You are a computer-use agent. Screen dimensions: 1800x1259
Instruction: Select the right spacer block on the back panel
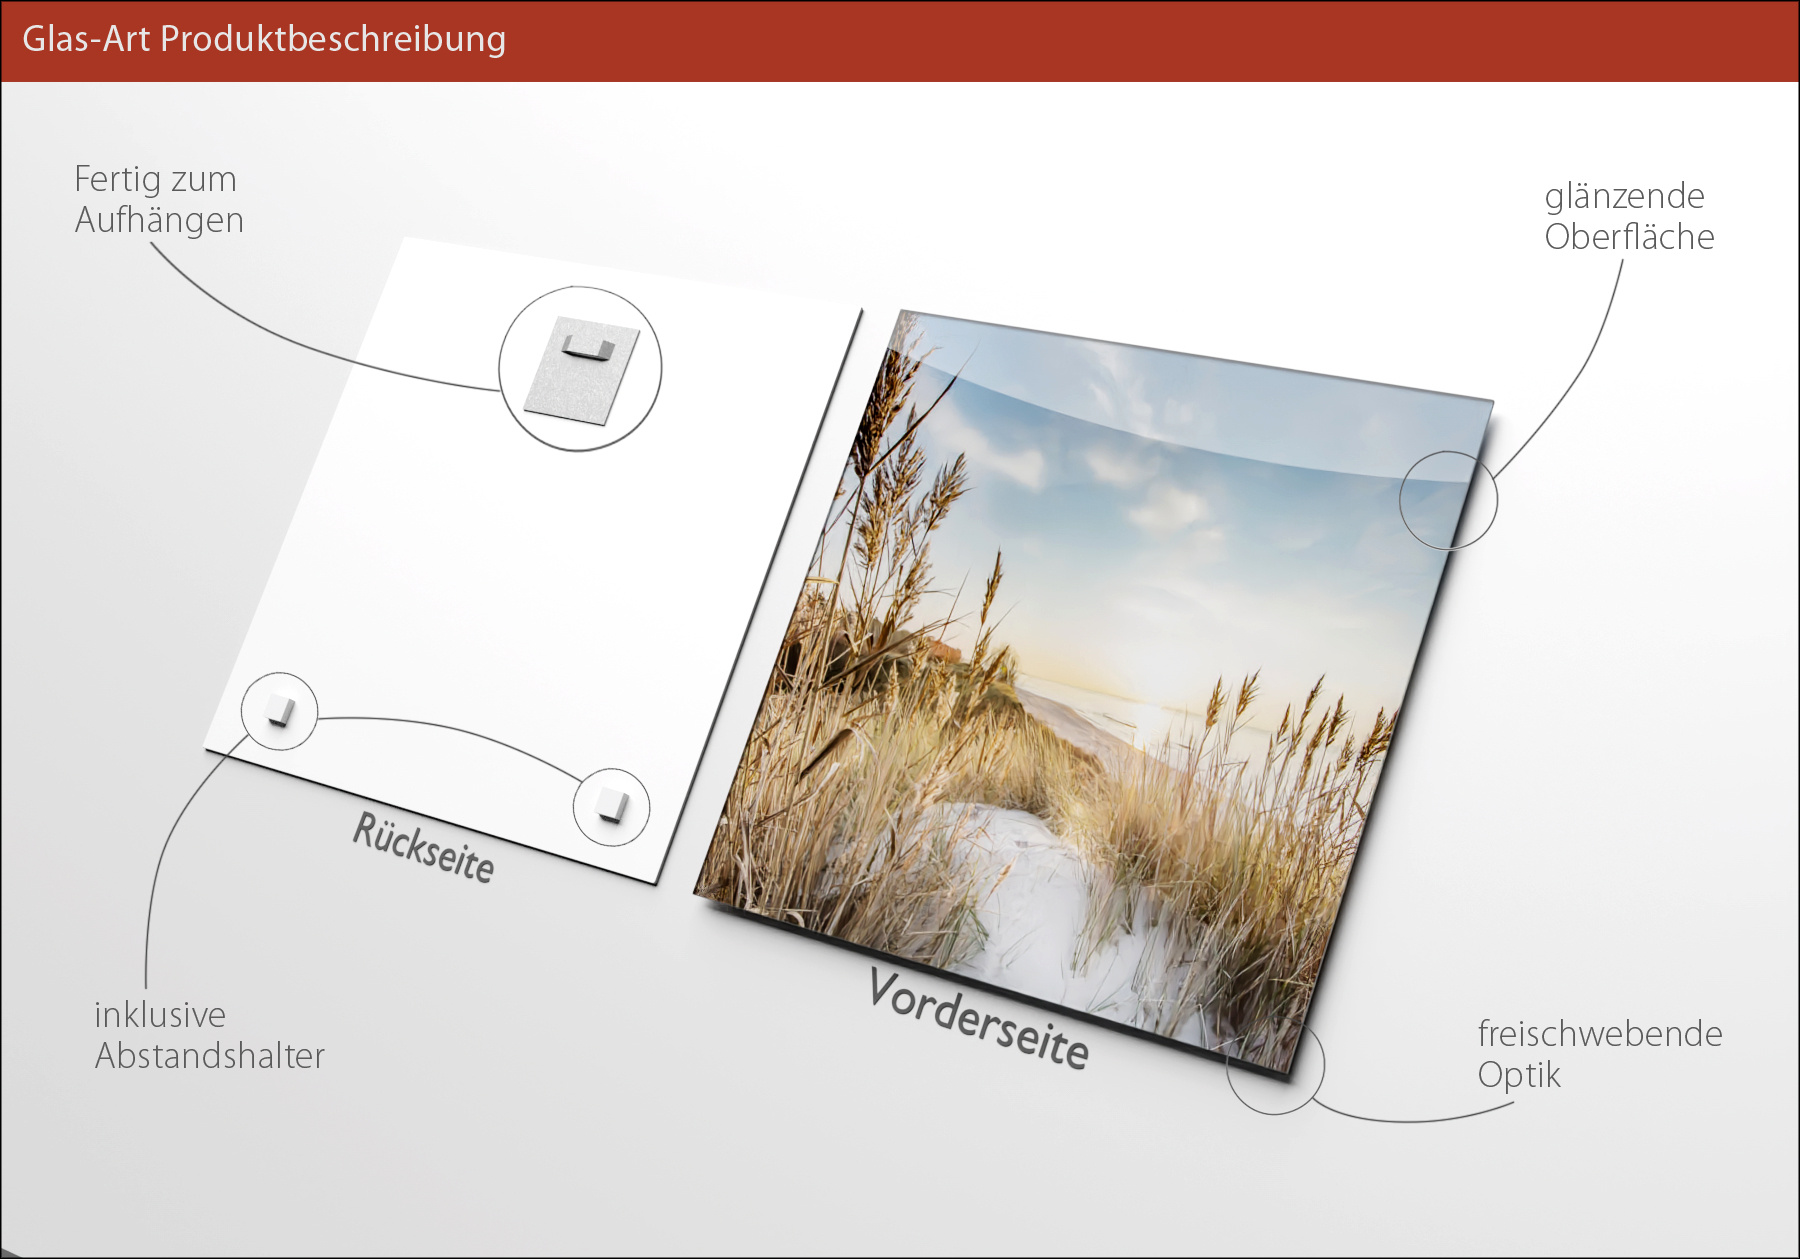pyautogui.click(x=611, y=805)
